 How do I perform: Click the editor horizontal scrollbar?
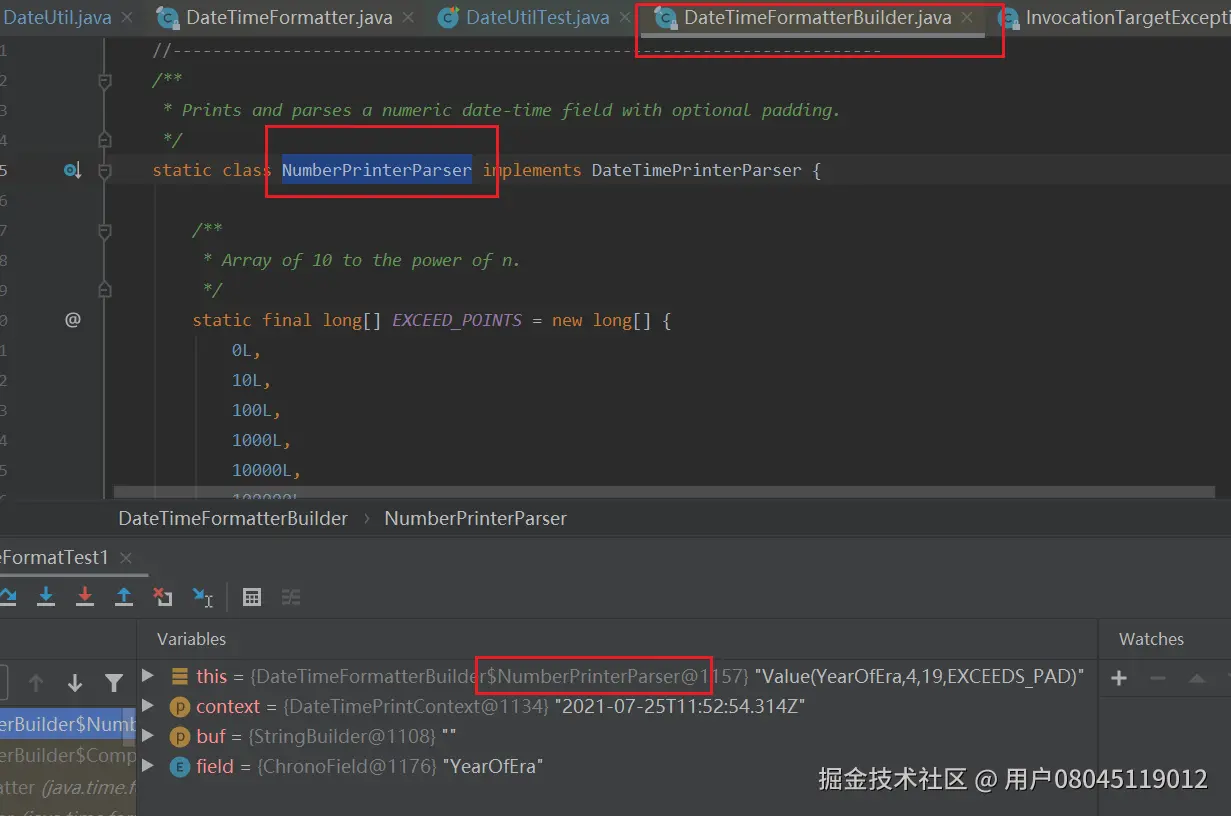663,494
